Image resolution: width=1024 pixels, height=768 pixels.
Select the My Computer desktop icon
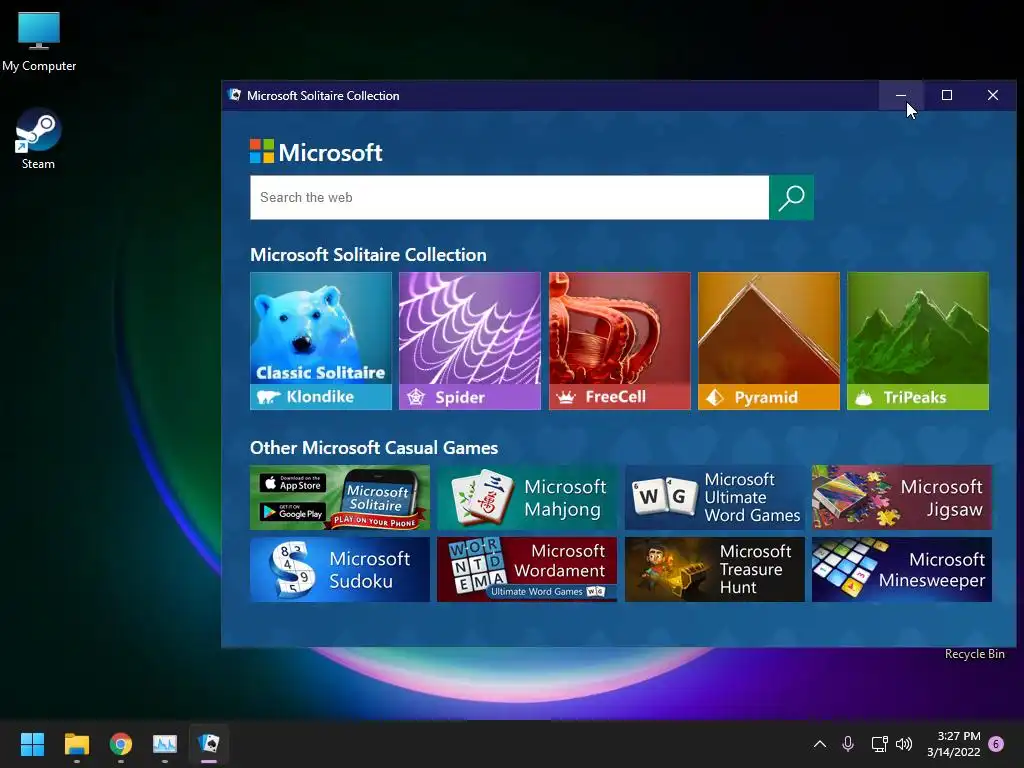click(39, 42)
